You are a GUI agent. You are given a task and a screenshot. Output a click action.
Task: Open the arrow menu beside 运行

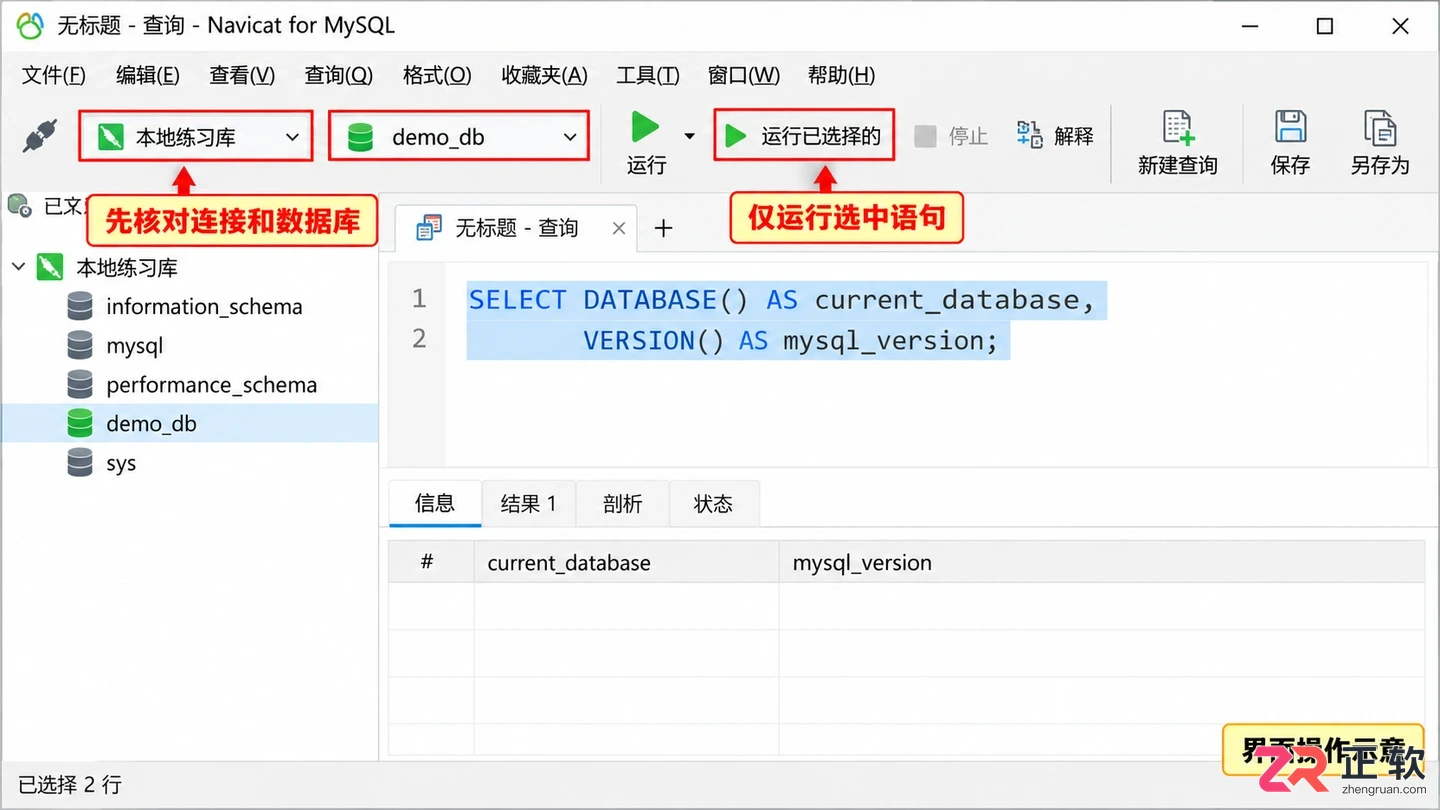(x=689, y=136)
